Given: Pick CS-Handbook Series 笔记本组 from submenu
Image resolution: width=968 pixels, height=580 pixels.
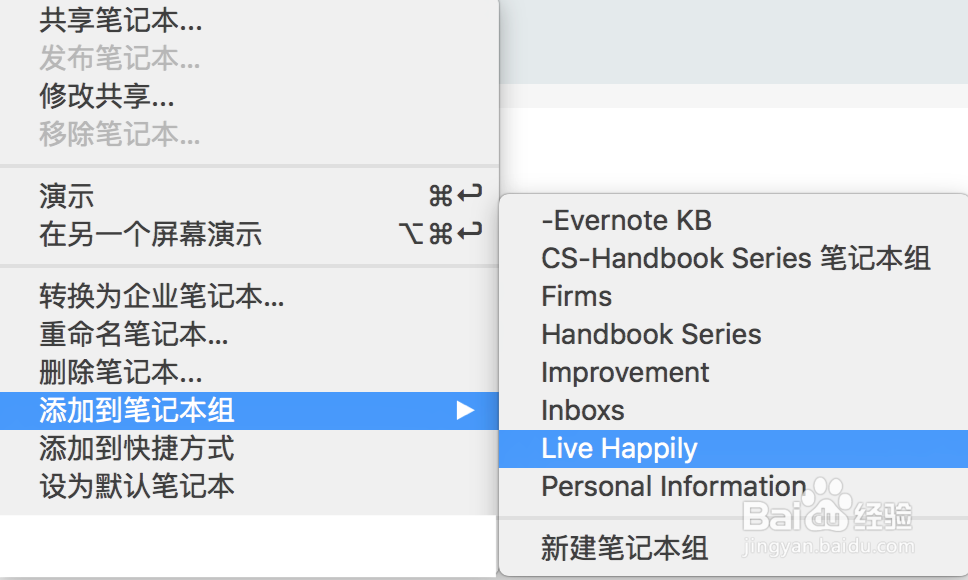Looking at the screenshot, I should point(736,258).
